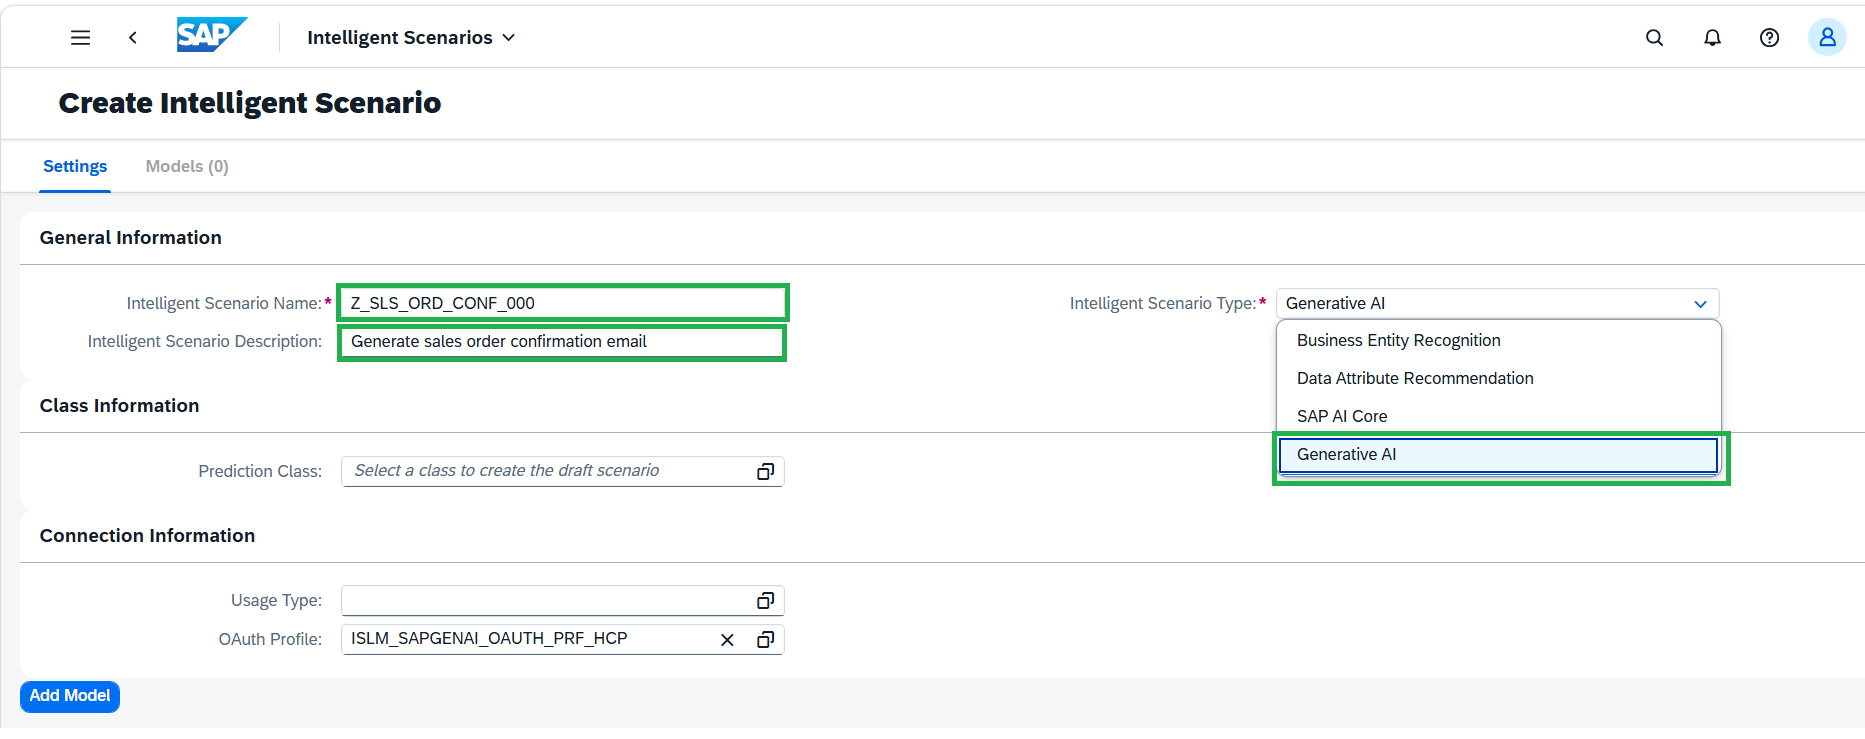Open the hamburger navigation menu
The width and height of the screenshot is (1865, 739).
[81, 37]
